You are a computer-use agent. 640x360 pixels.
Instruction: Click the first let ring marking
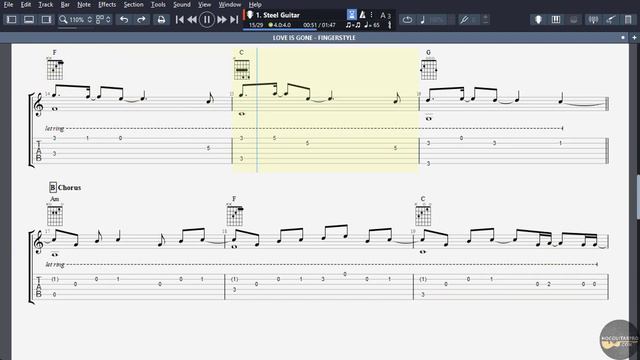[x=55, y=128]
